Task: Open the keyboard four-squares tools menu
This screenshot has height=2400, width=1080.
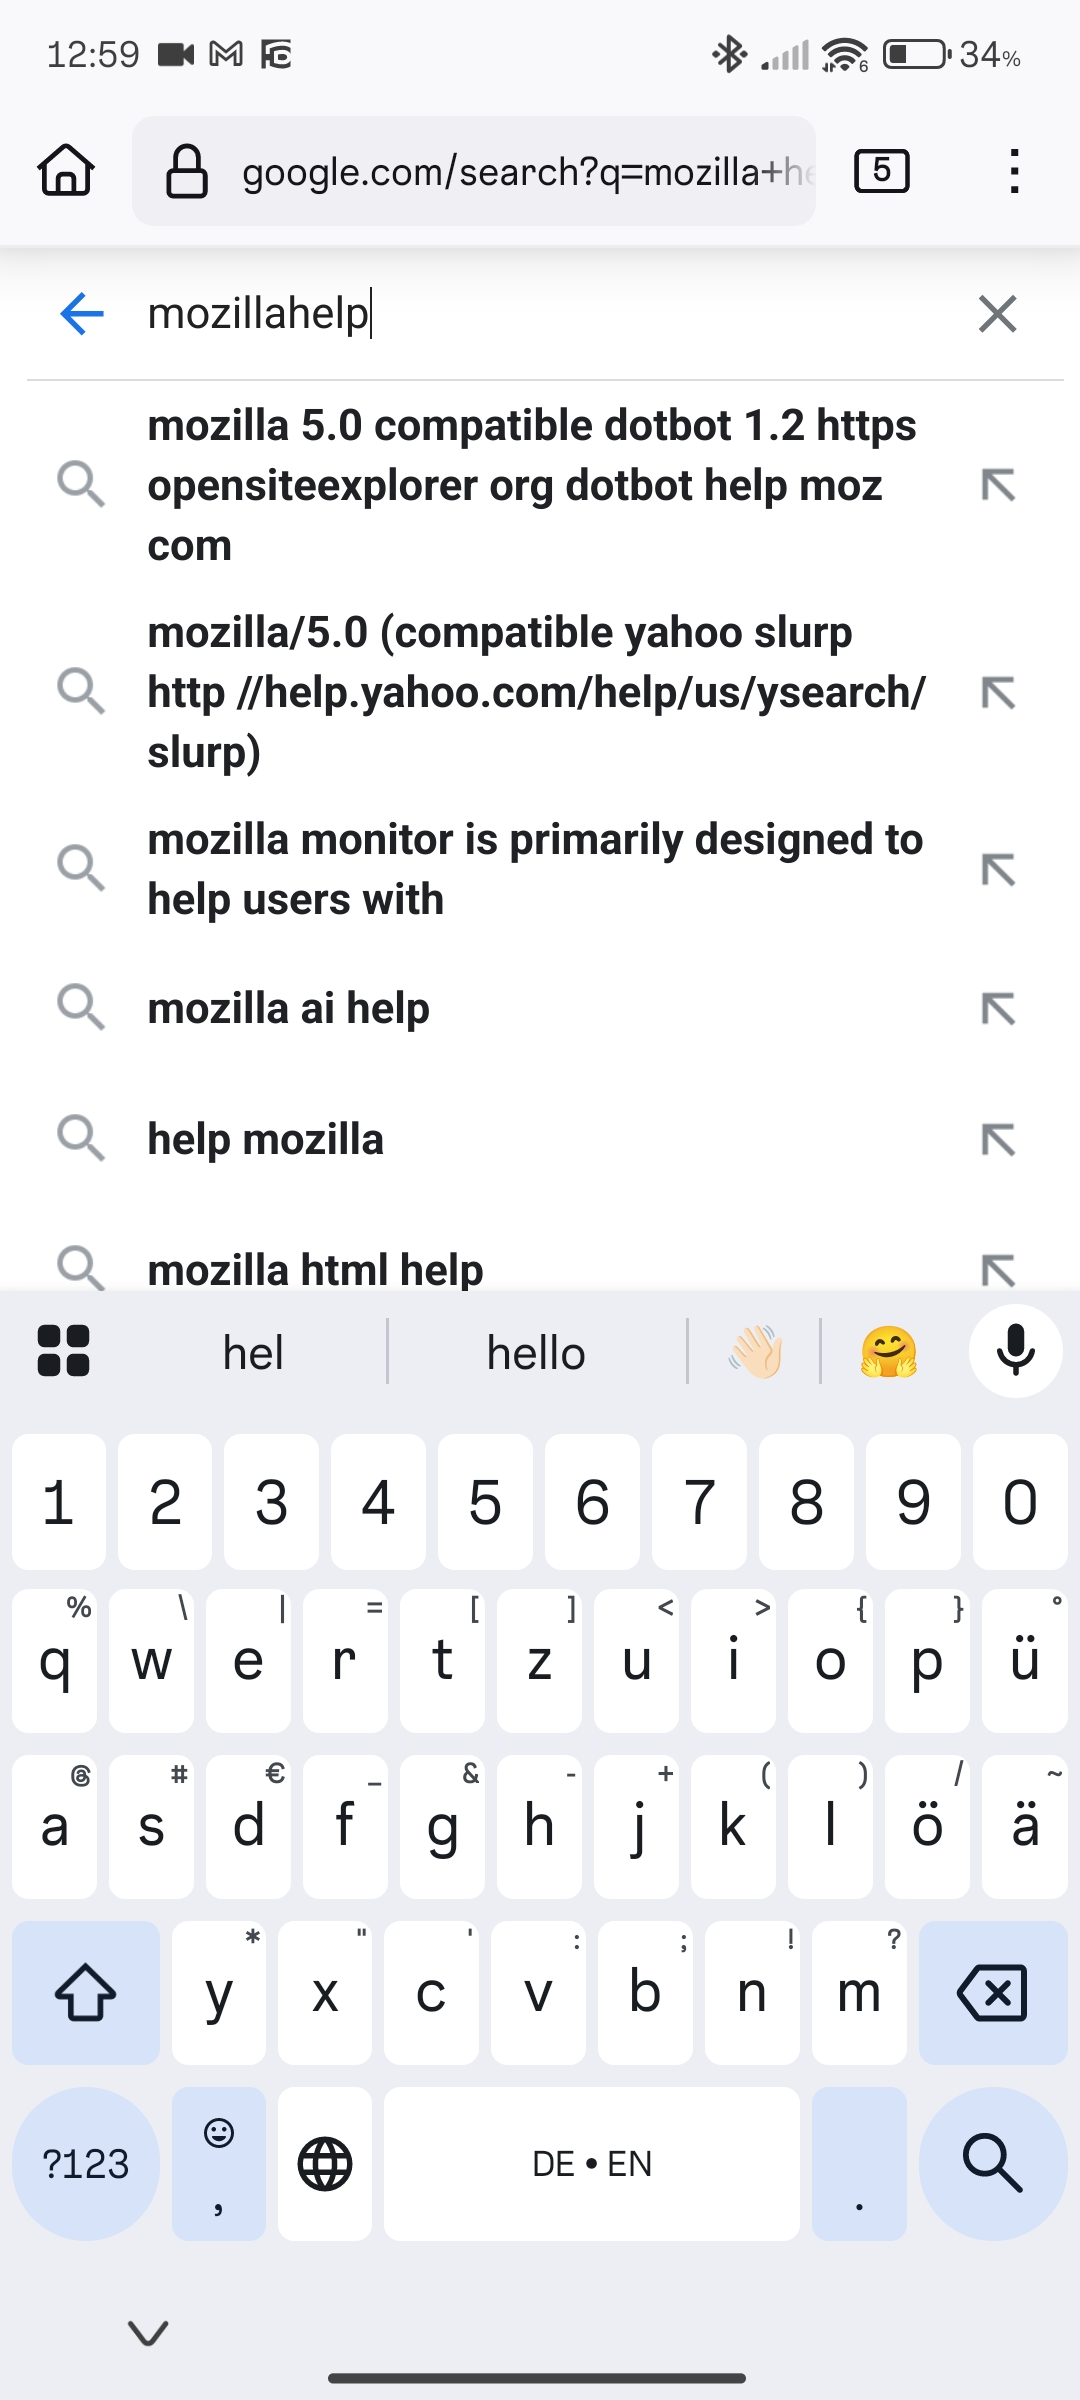Action: 63,1351
